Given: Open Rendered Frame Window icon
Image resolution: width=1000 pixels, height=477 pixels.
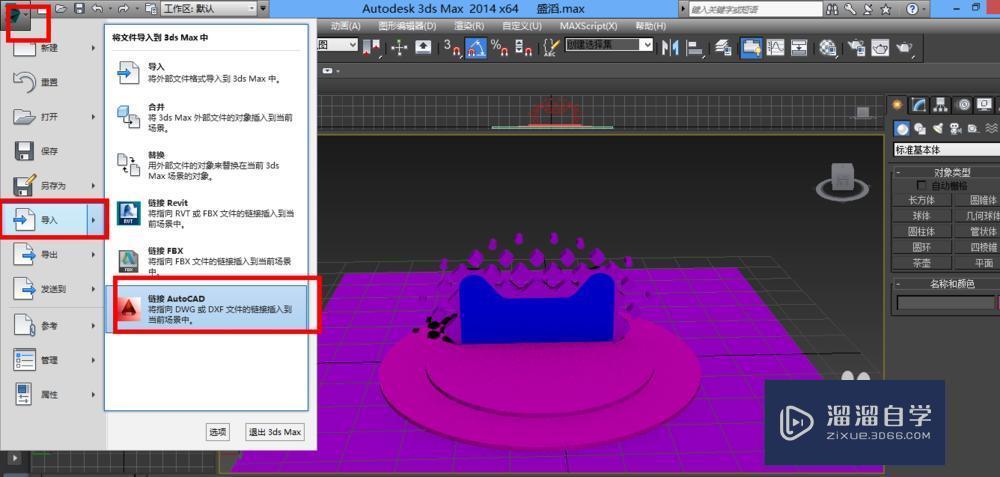Looking at the screenshot, I should [x=880, y=47].
